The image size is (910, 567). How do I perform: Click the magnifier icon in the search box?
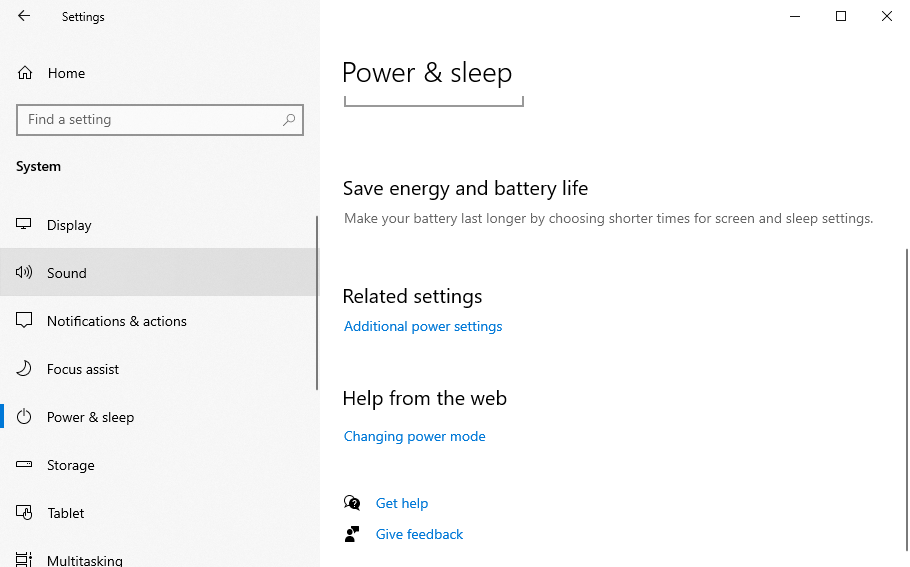click(x=289, y=120)
